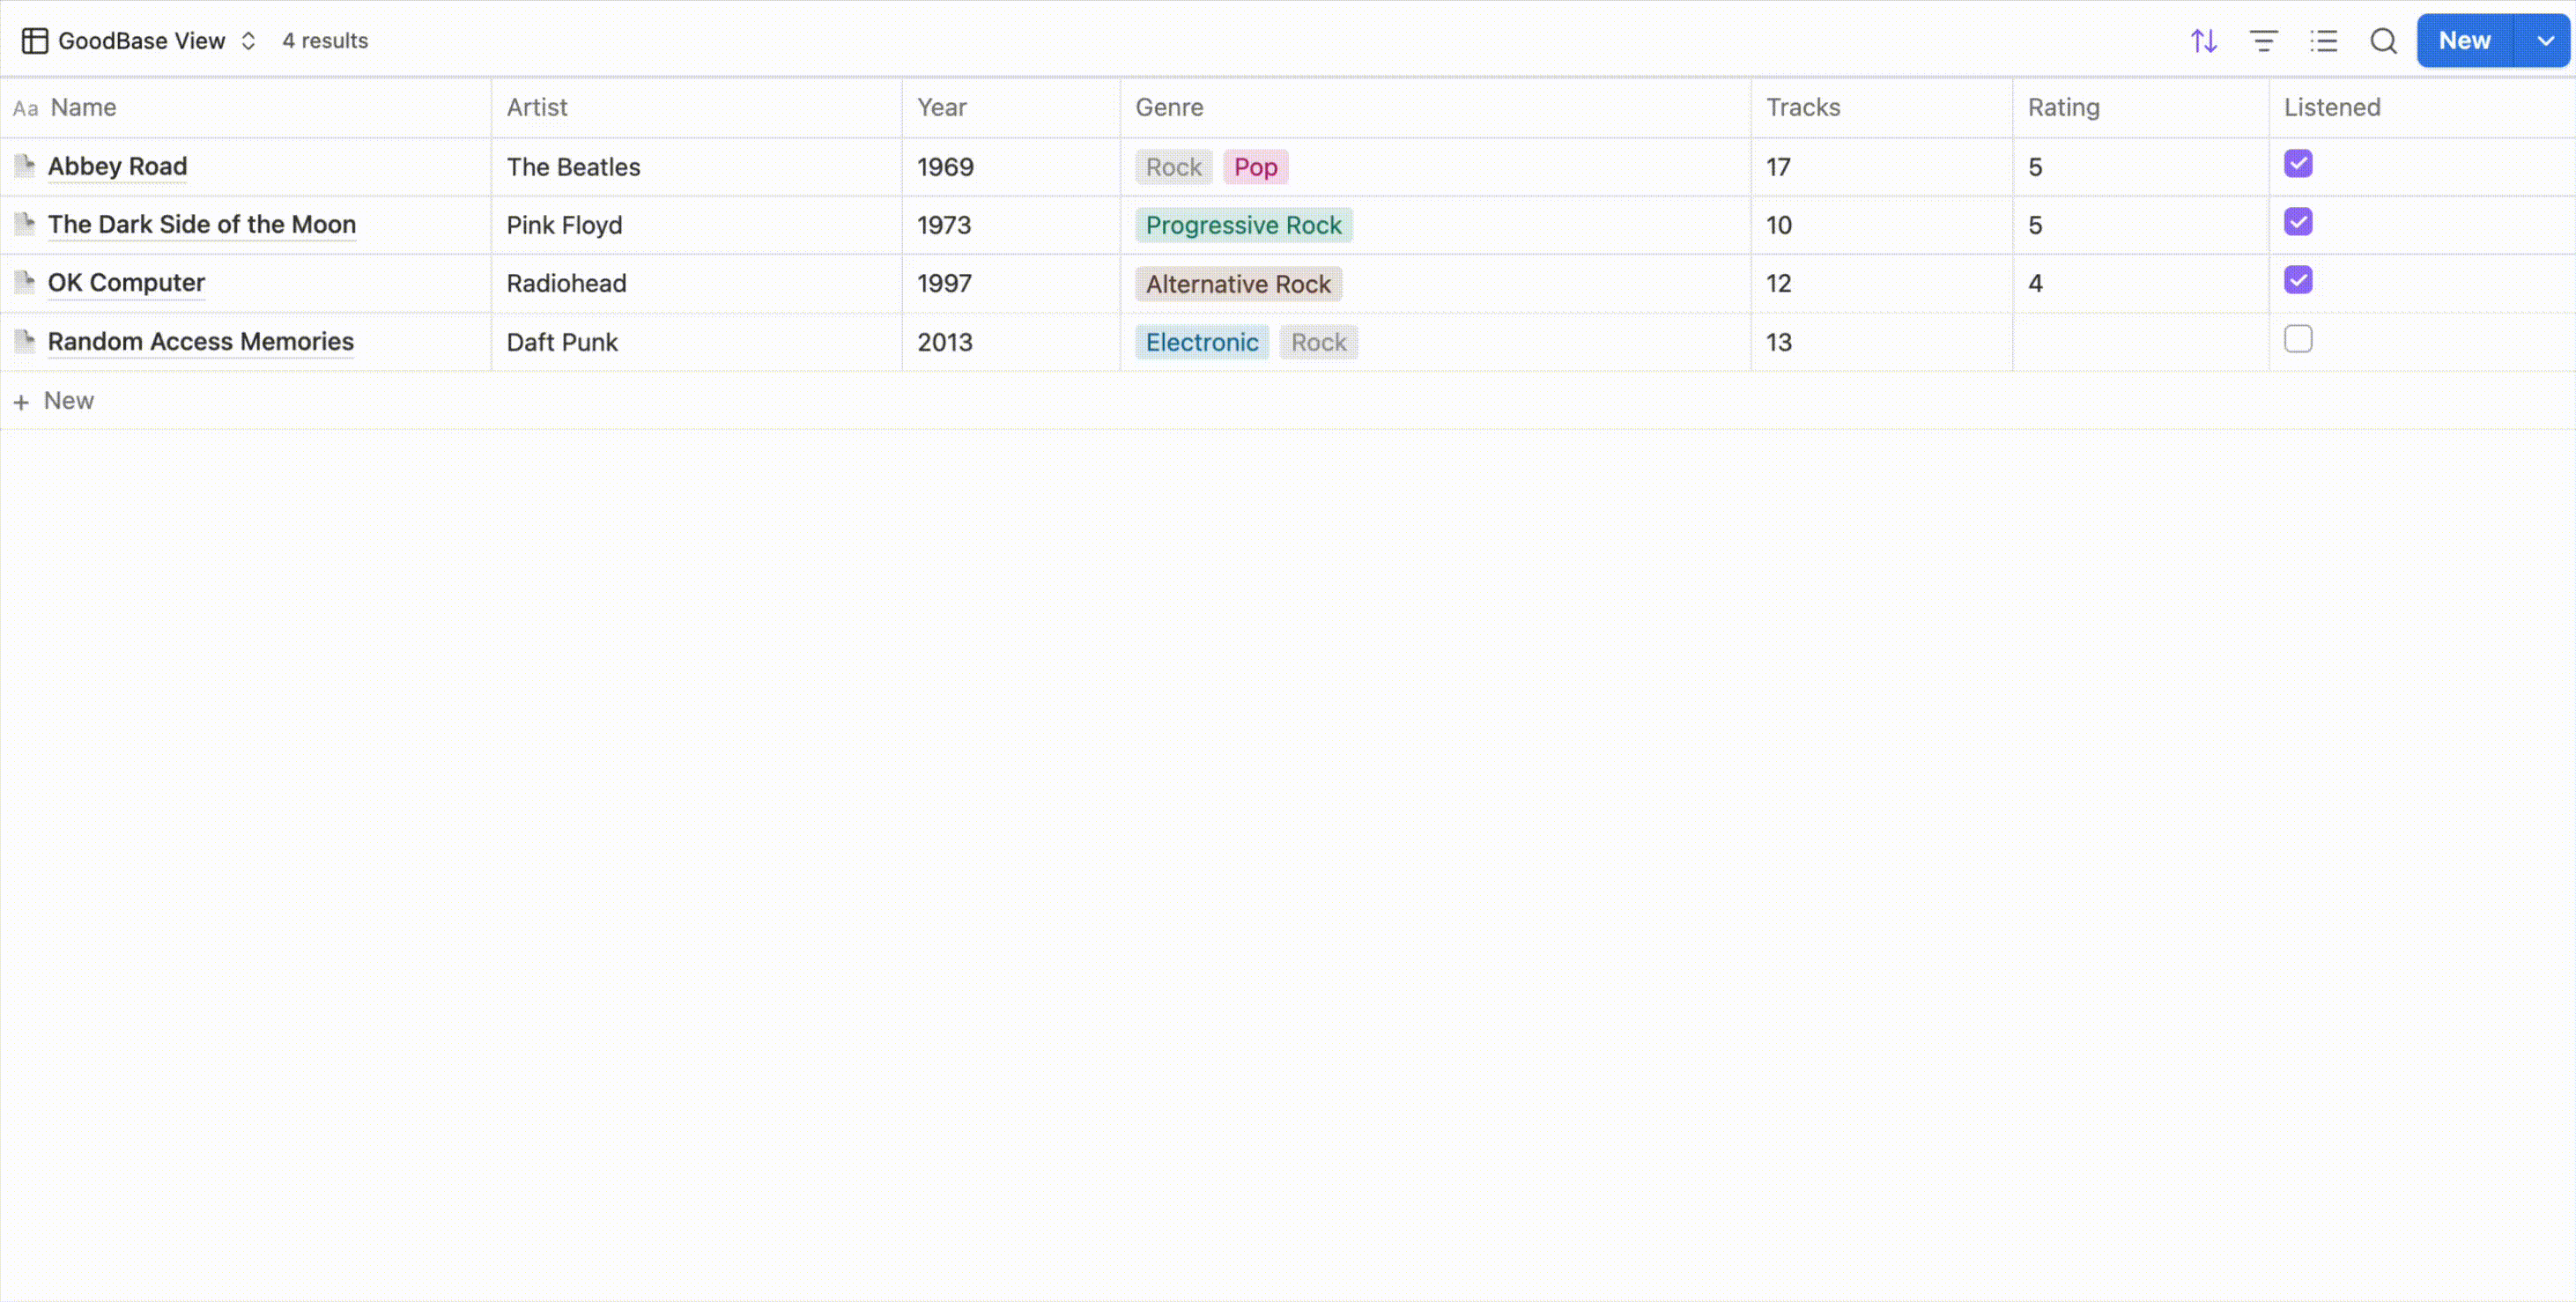Click the Daft Punk artist cell
Image resolution: width=2576 pixels, height=1302 pixels.
tap(697, 342)
